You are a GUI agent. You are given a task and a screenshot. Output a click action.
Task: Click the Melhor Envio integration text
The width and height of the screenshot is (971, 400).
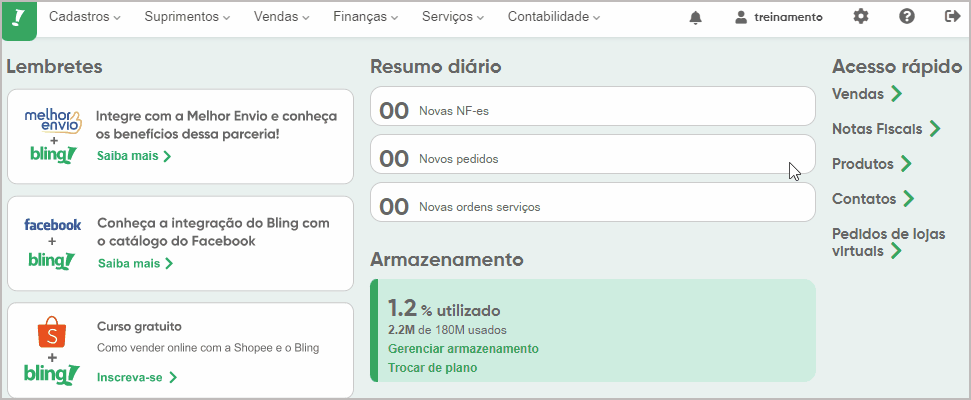217,125
